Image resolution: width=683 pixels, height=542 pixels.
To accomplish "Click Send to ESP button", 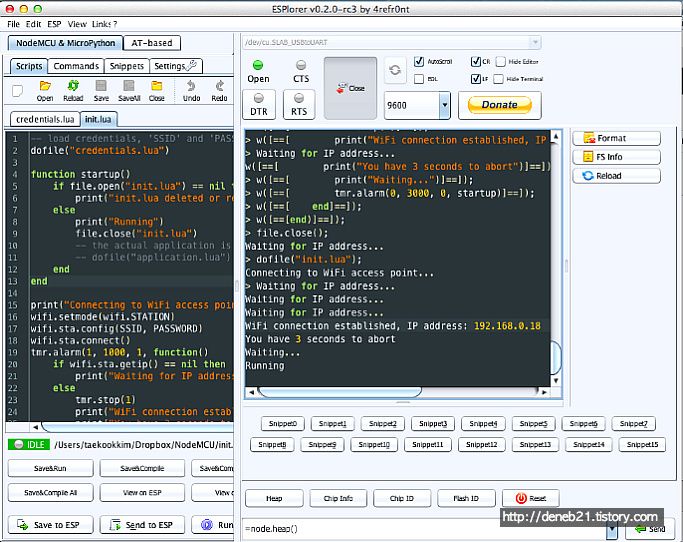I will tap(142, 525).
